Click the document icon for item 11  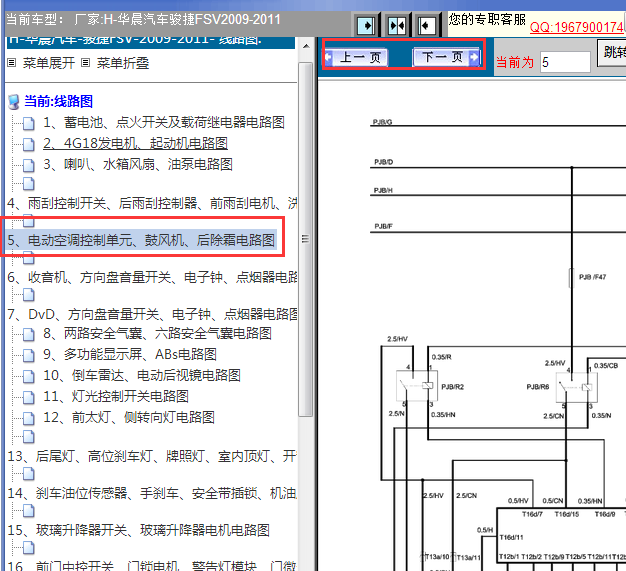click(x=29, y=397)
